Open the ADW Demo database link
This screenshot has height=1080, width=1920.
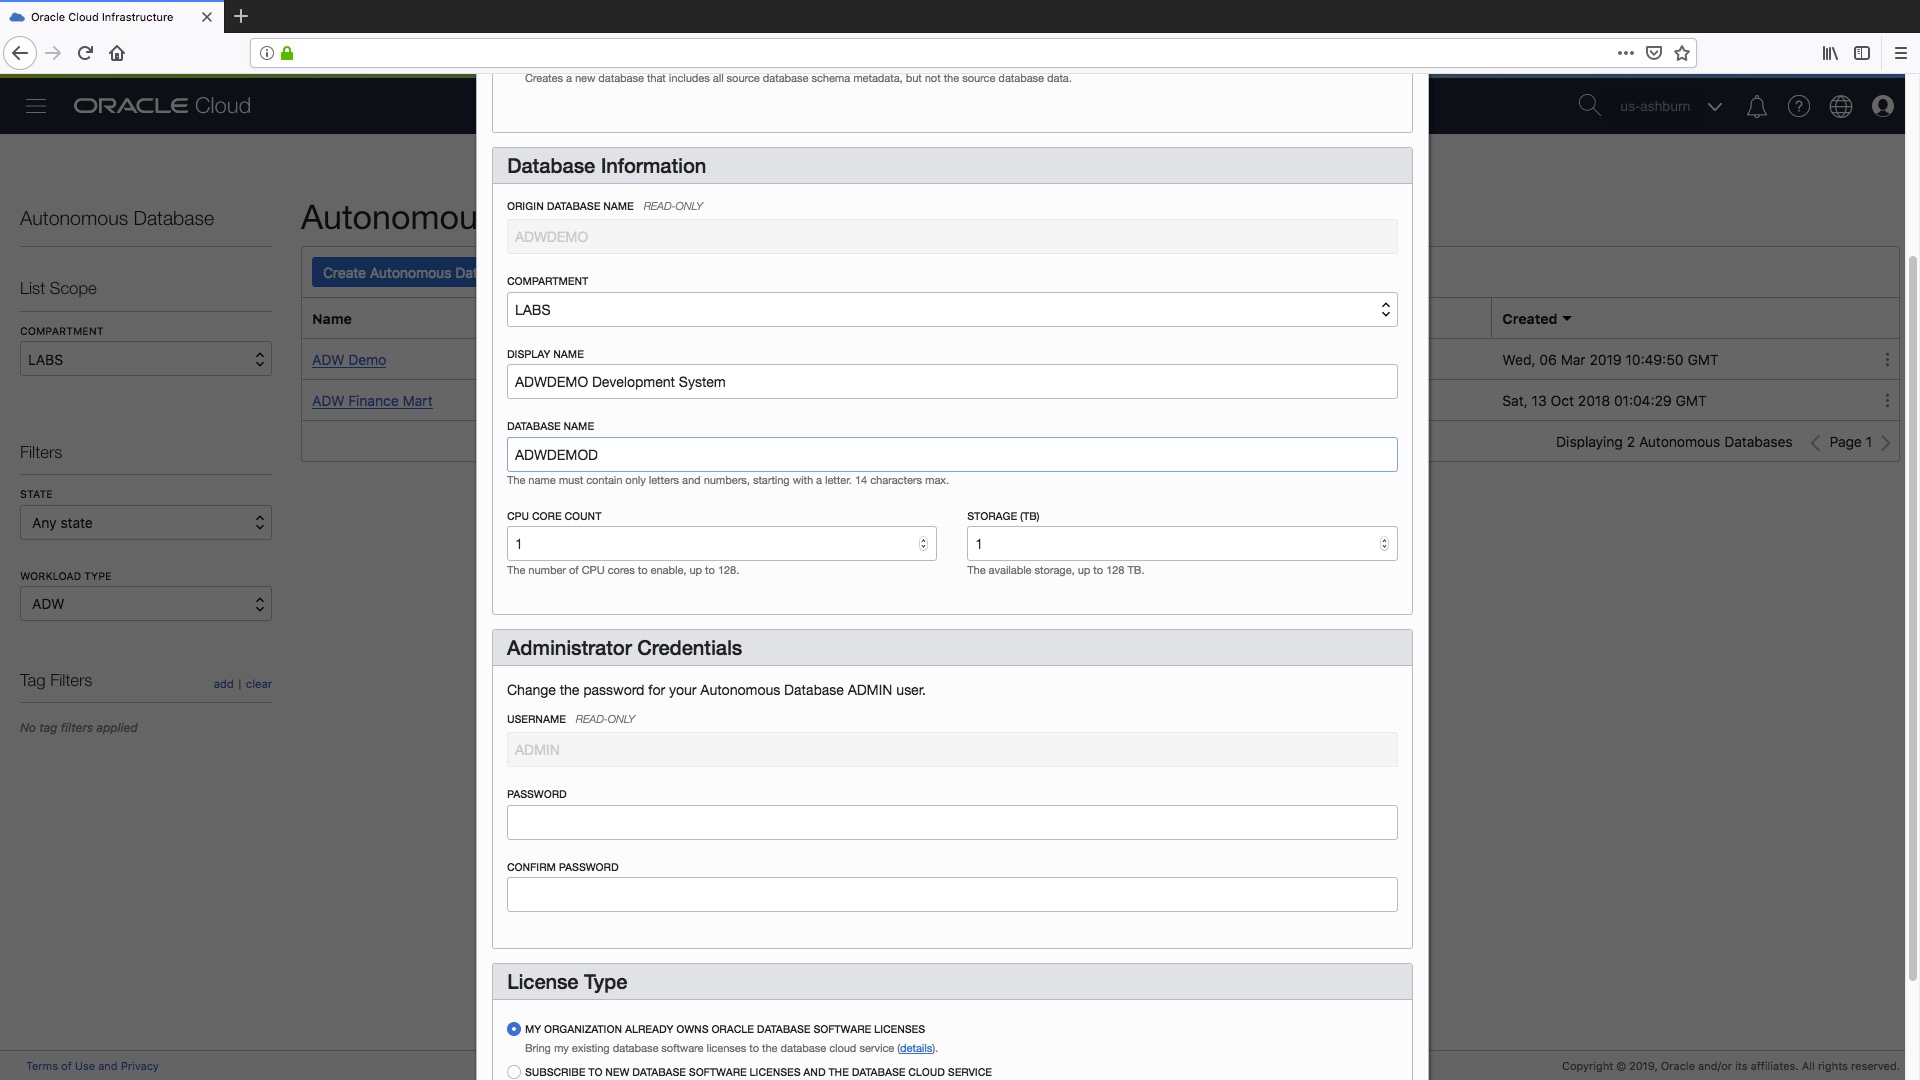coord(348,360)
